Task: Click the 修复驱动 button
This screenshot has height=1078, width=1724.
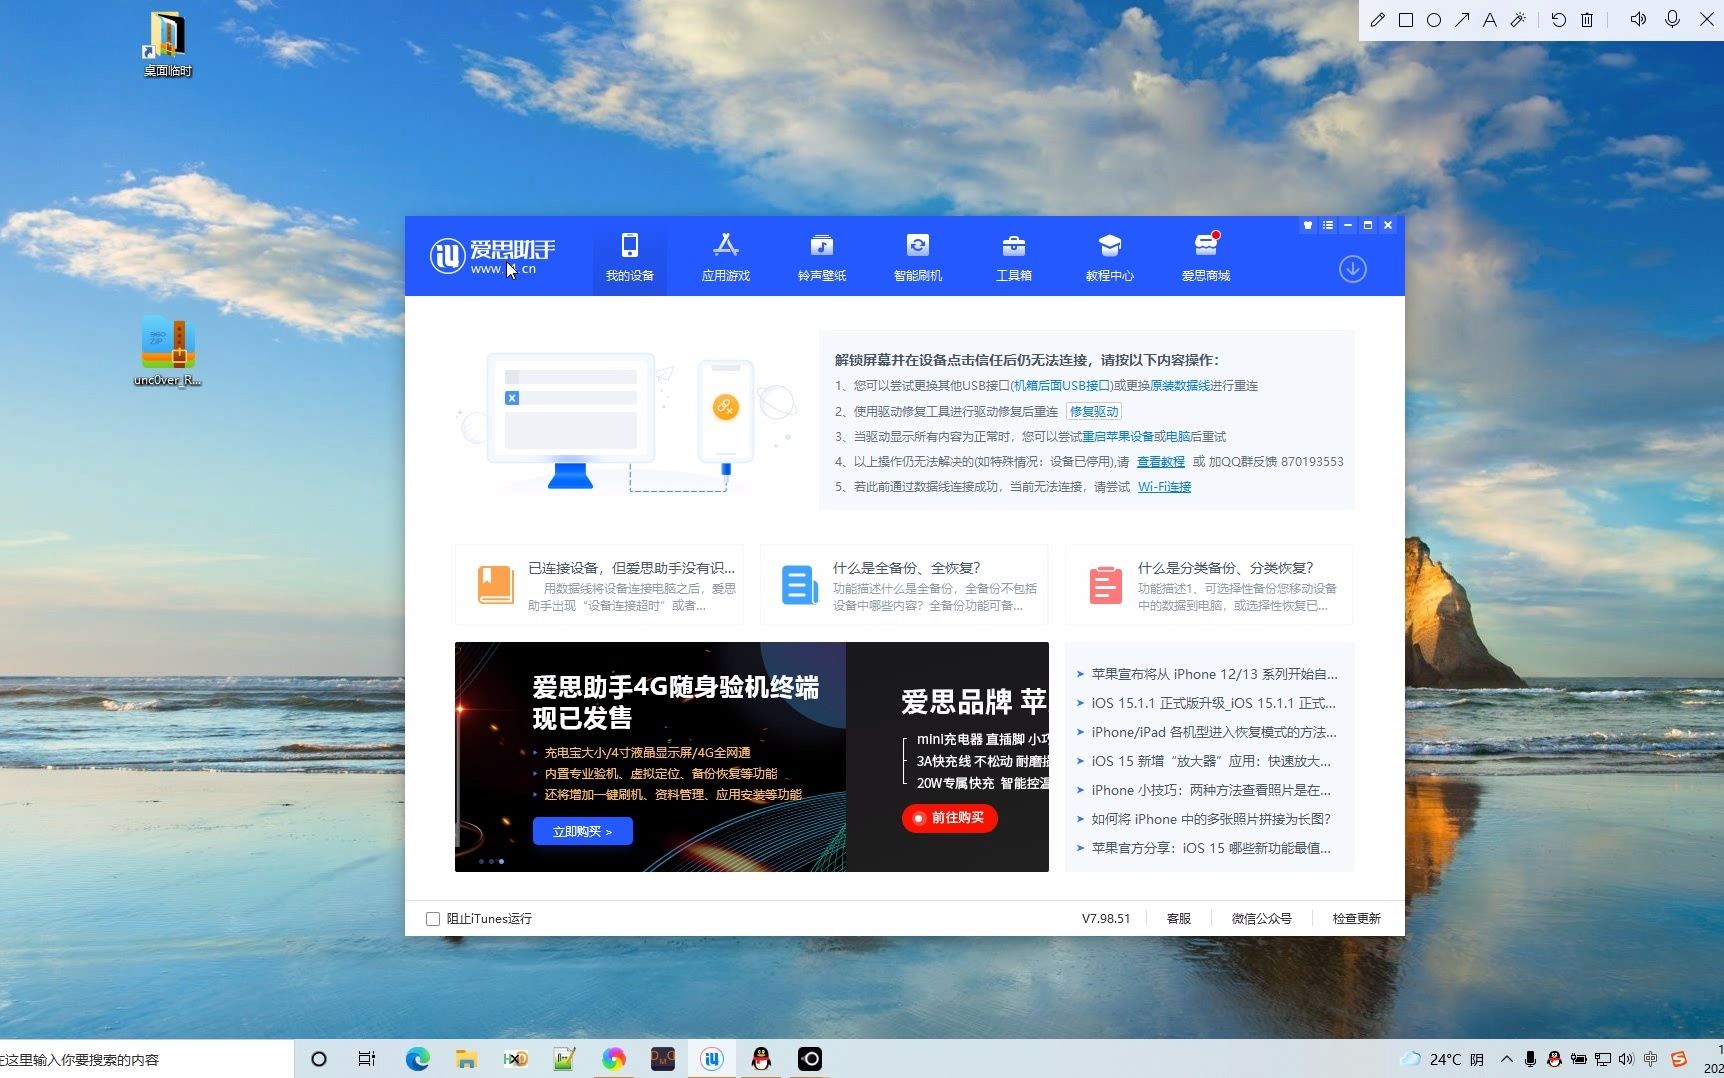Action: [1094, 411]
